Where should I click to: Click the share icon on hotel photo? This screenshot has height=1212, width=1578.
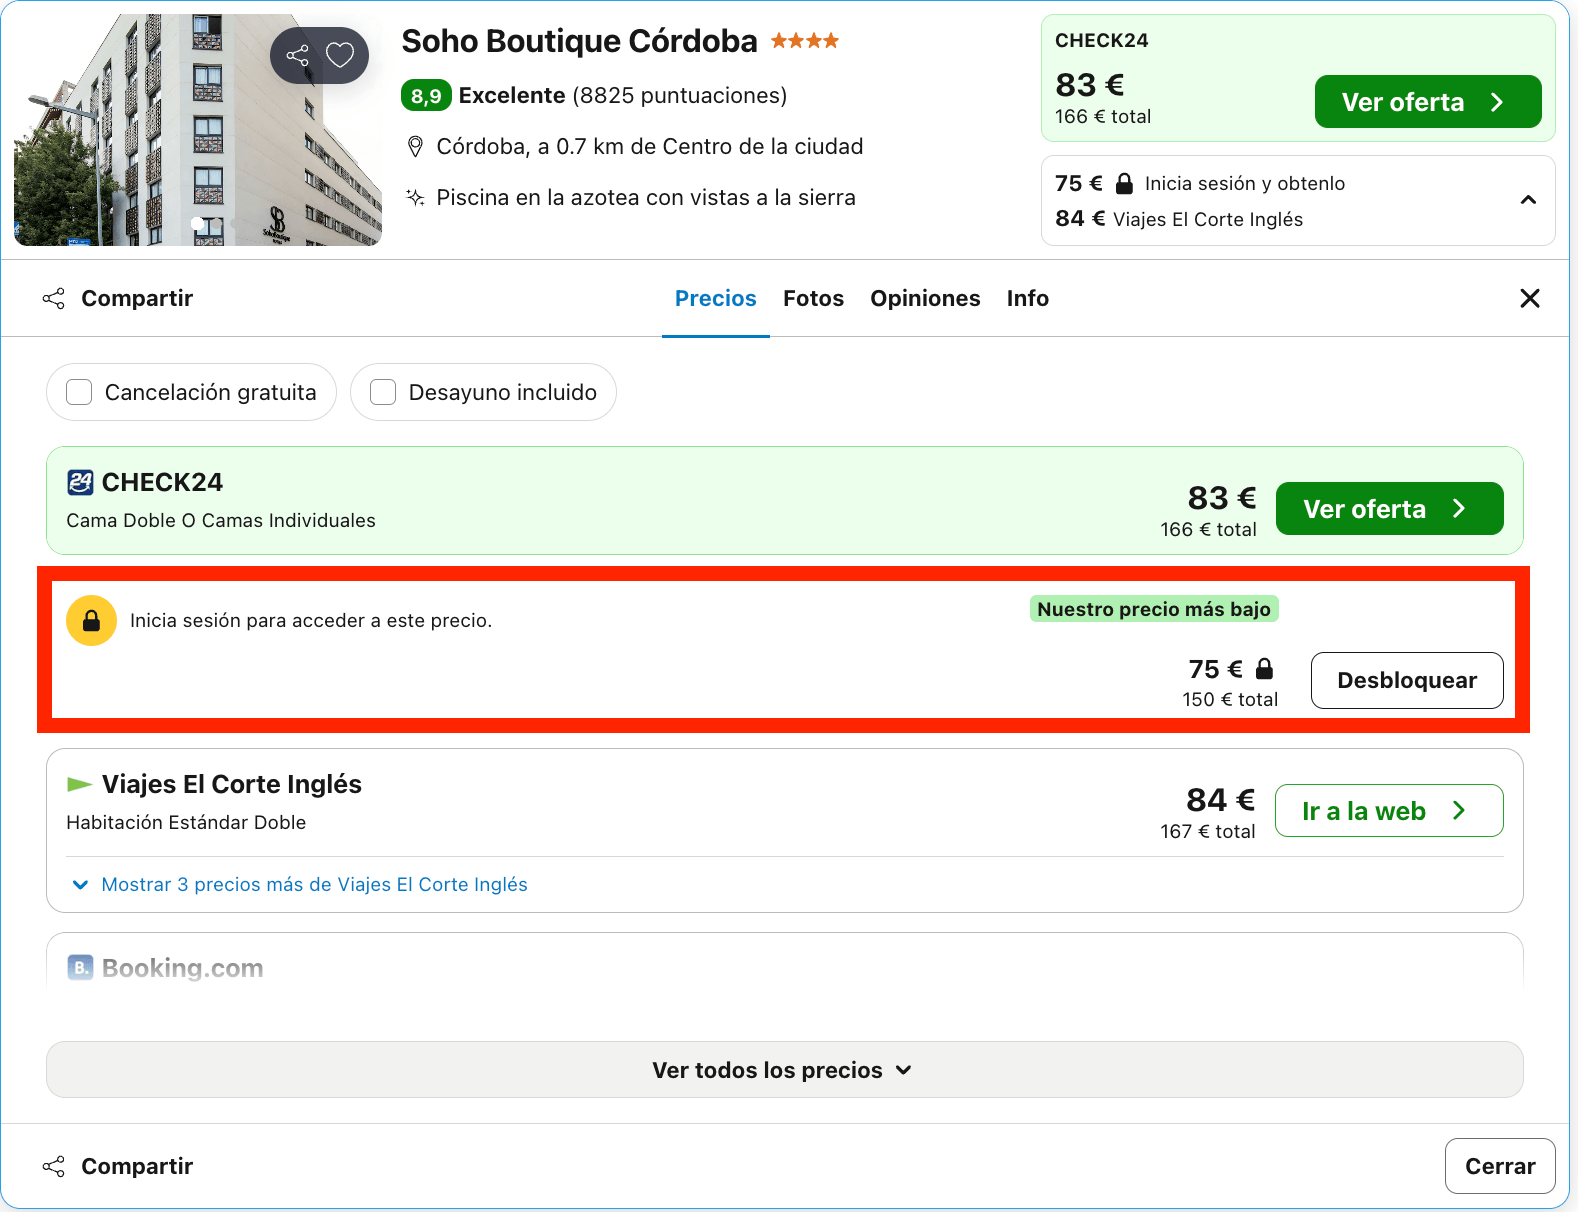[x=297, y=55]
